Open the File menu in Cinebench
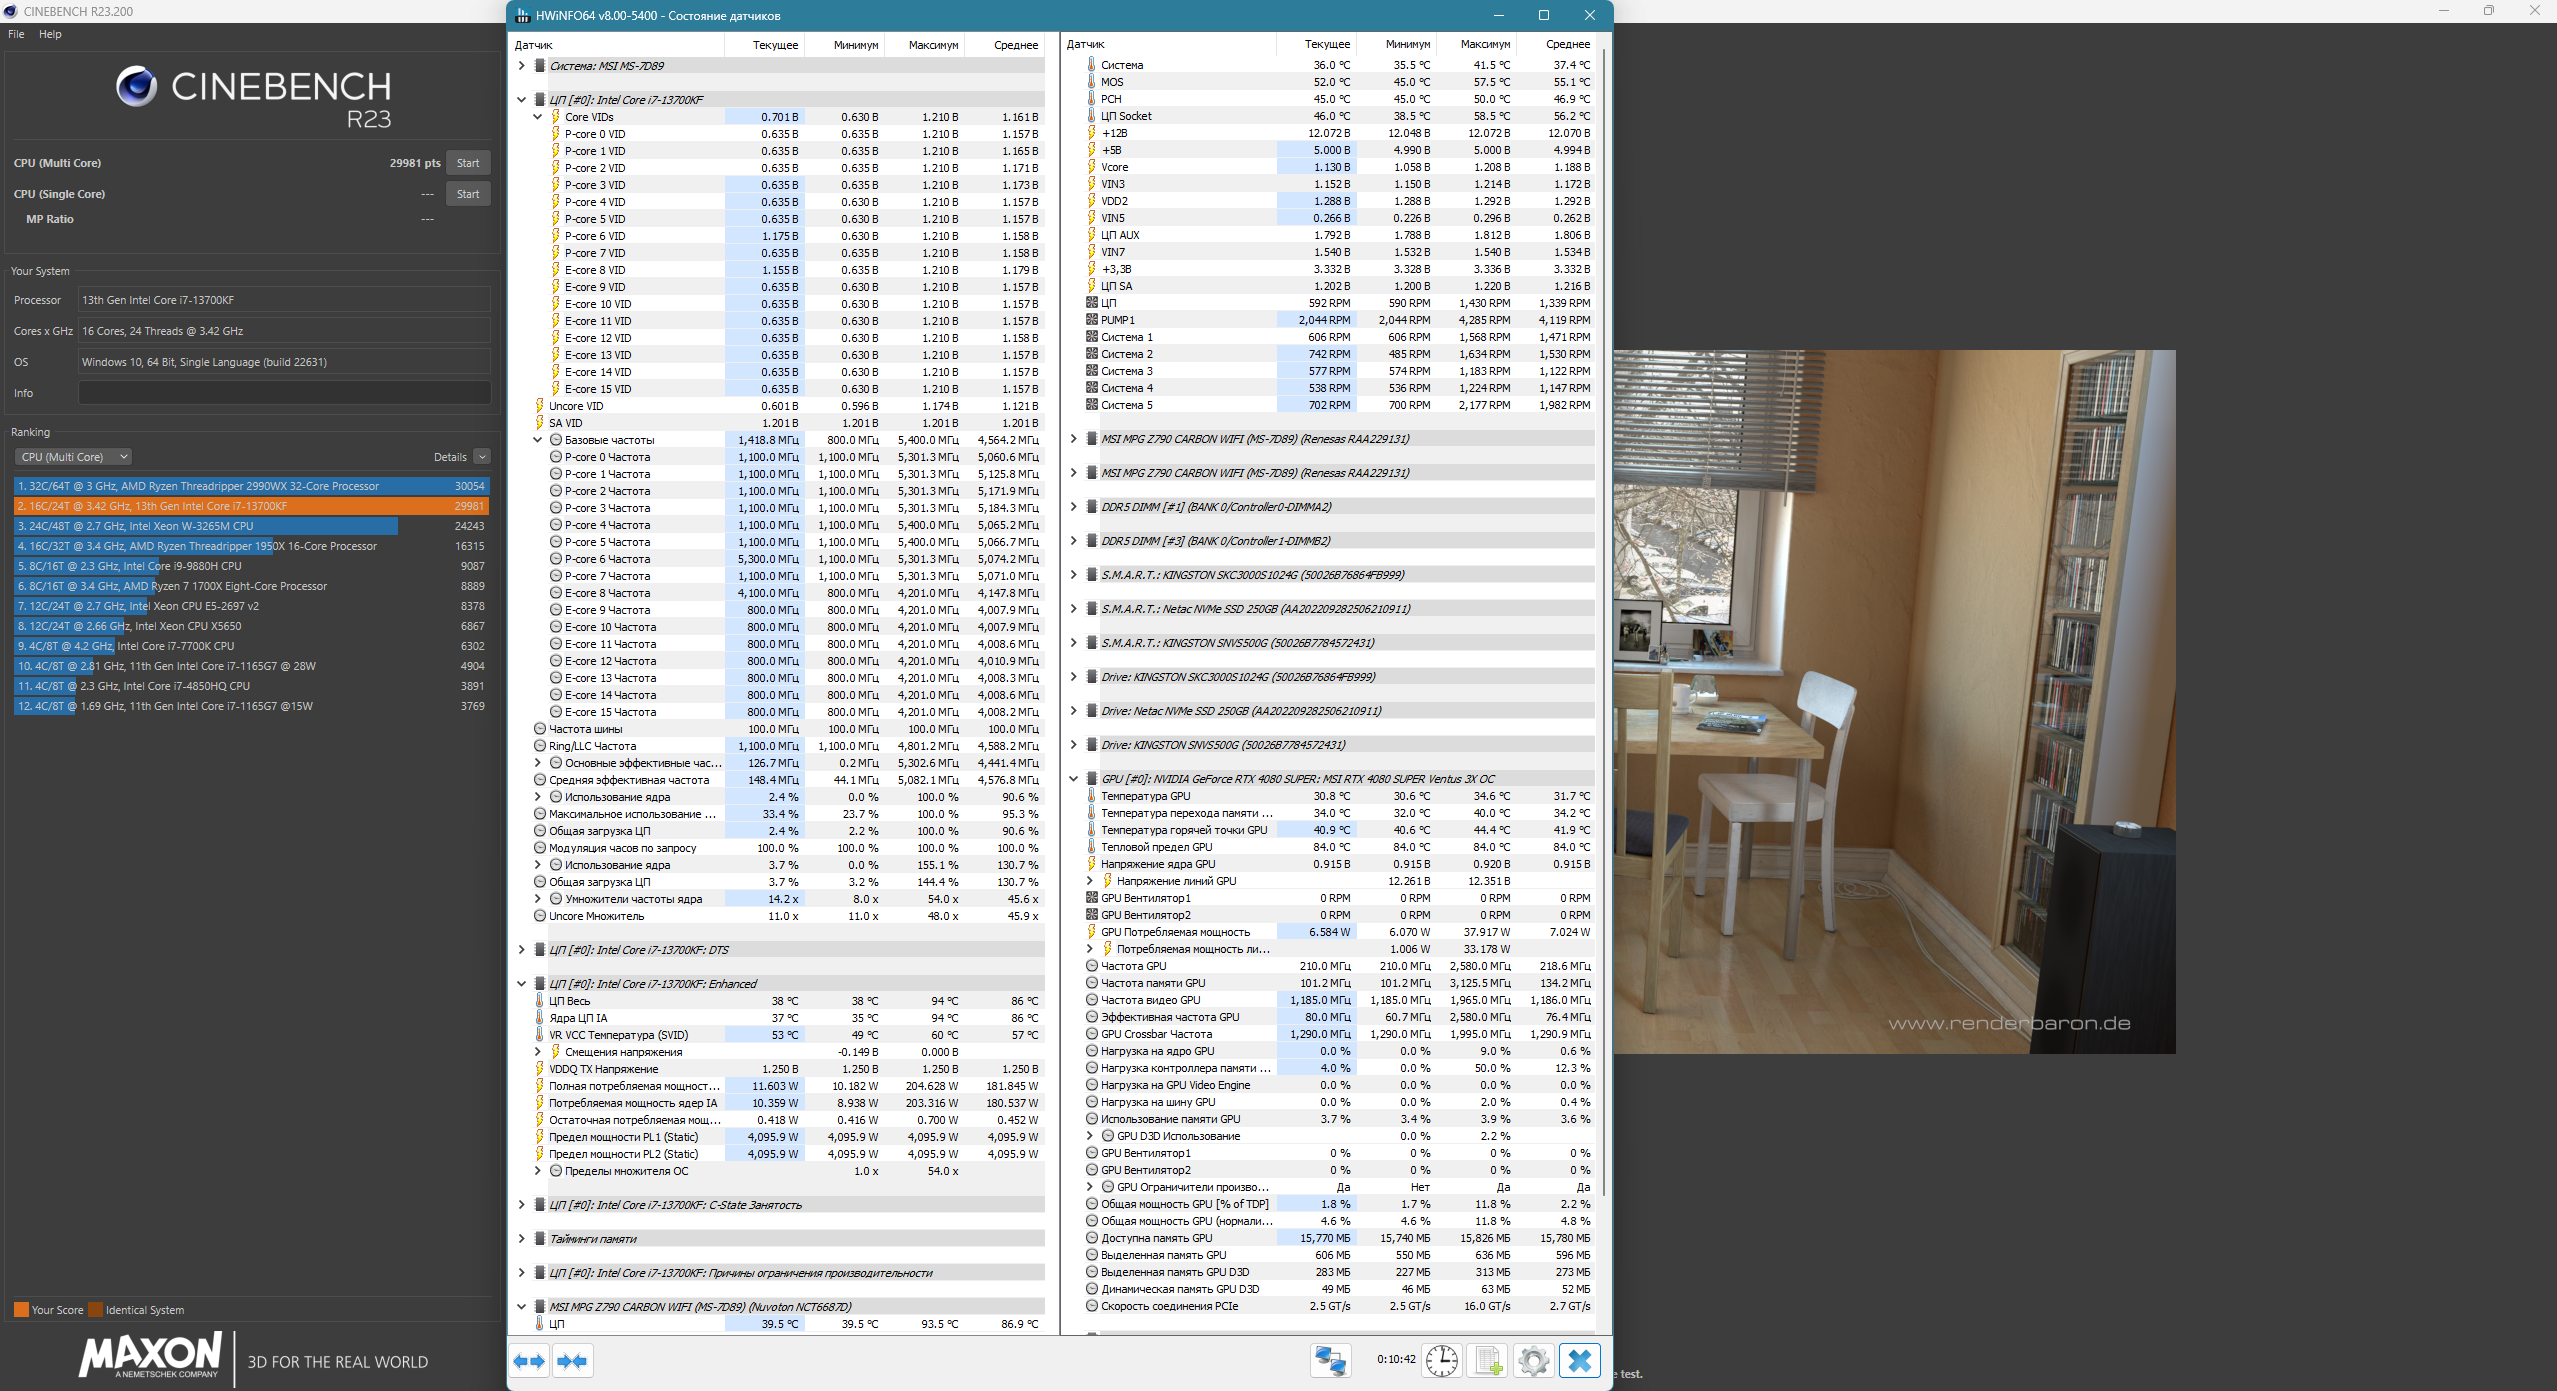The width and height of the screenshot is (2557, 1391). [16, 34]
